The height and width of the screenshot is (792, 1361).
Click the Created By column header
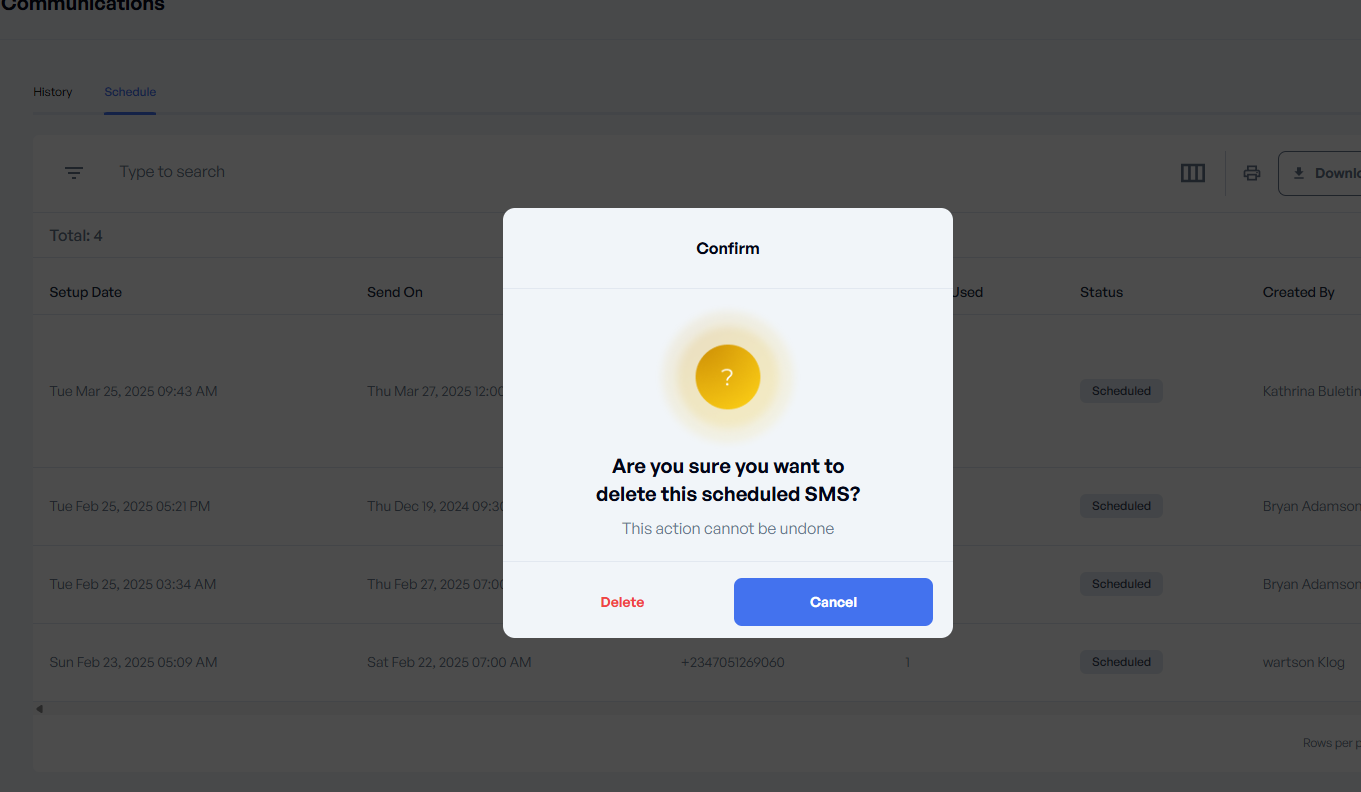(x=1298, y=292)
